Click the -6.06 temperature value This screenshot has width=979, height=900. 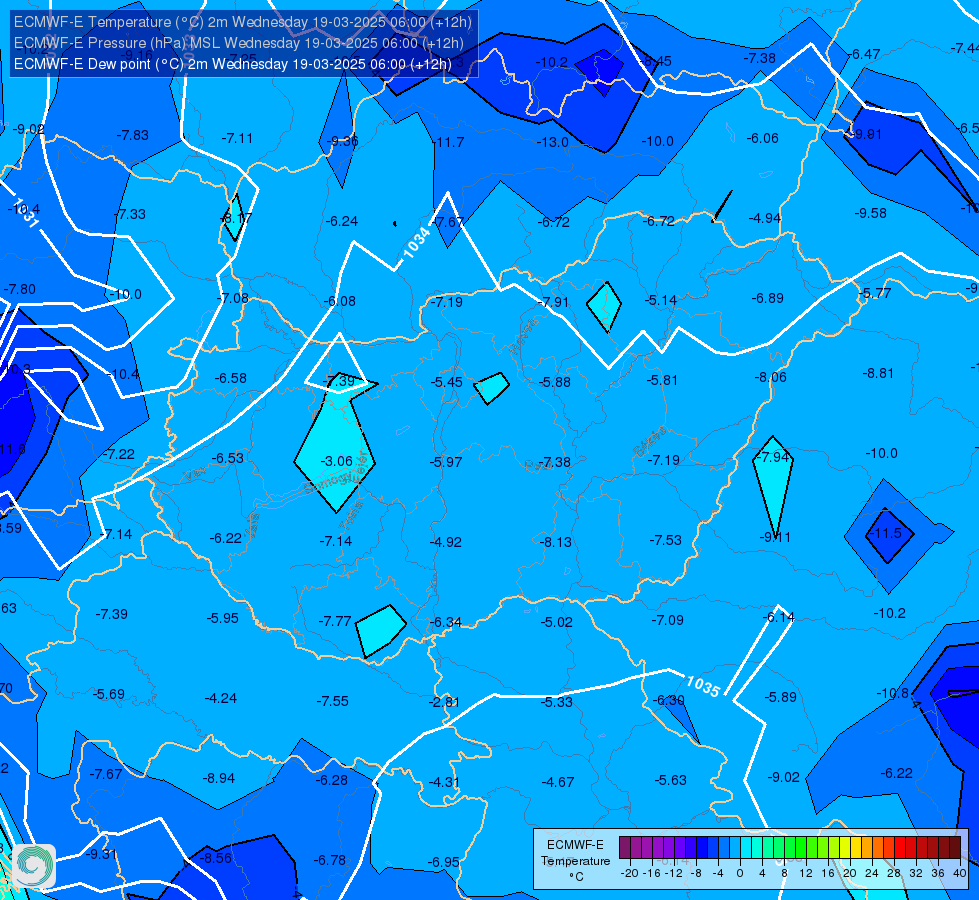click(x=762, y=139)
